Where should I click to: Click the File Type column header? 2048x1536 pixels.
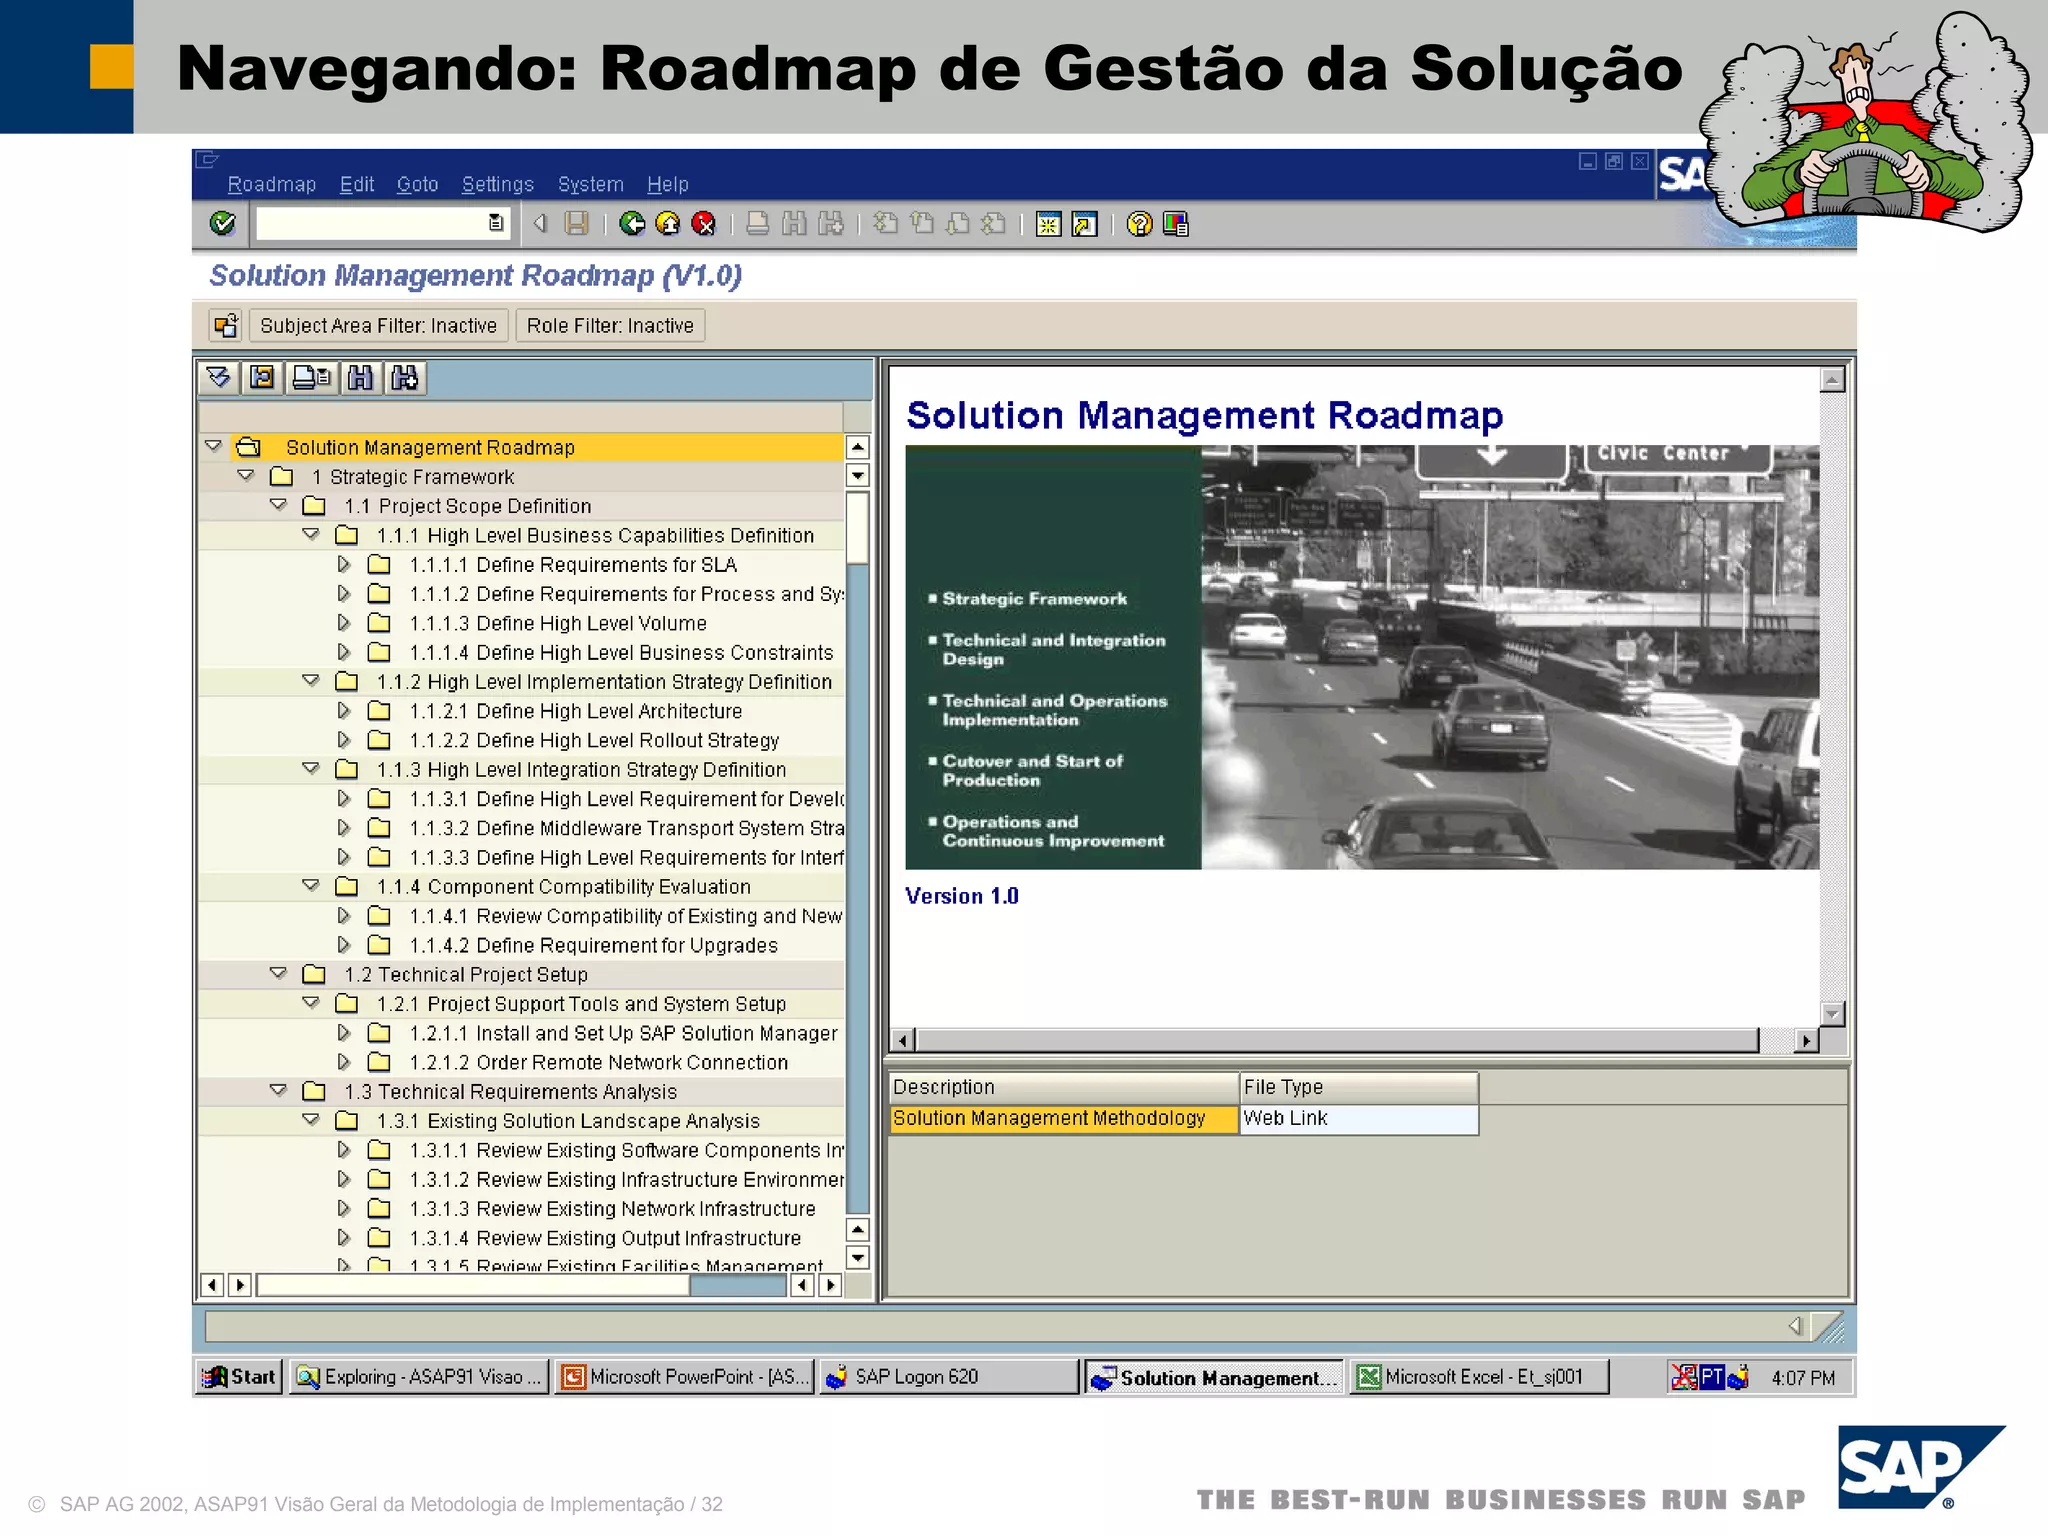point(1359,1087)
